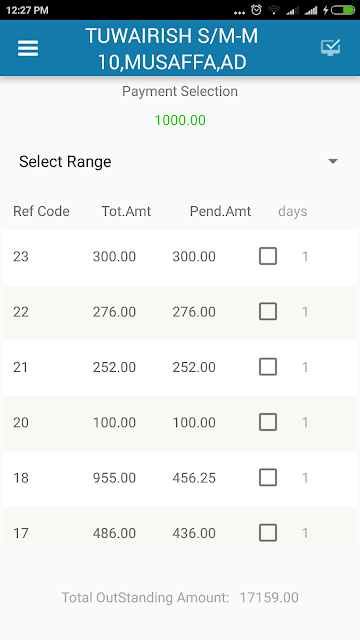Image resolution: width=360 pixels, height=640 pixels.
Task: Click the Pend.Amt column header
Action: pyautogui.click(x=220, y=211)
